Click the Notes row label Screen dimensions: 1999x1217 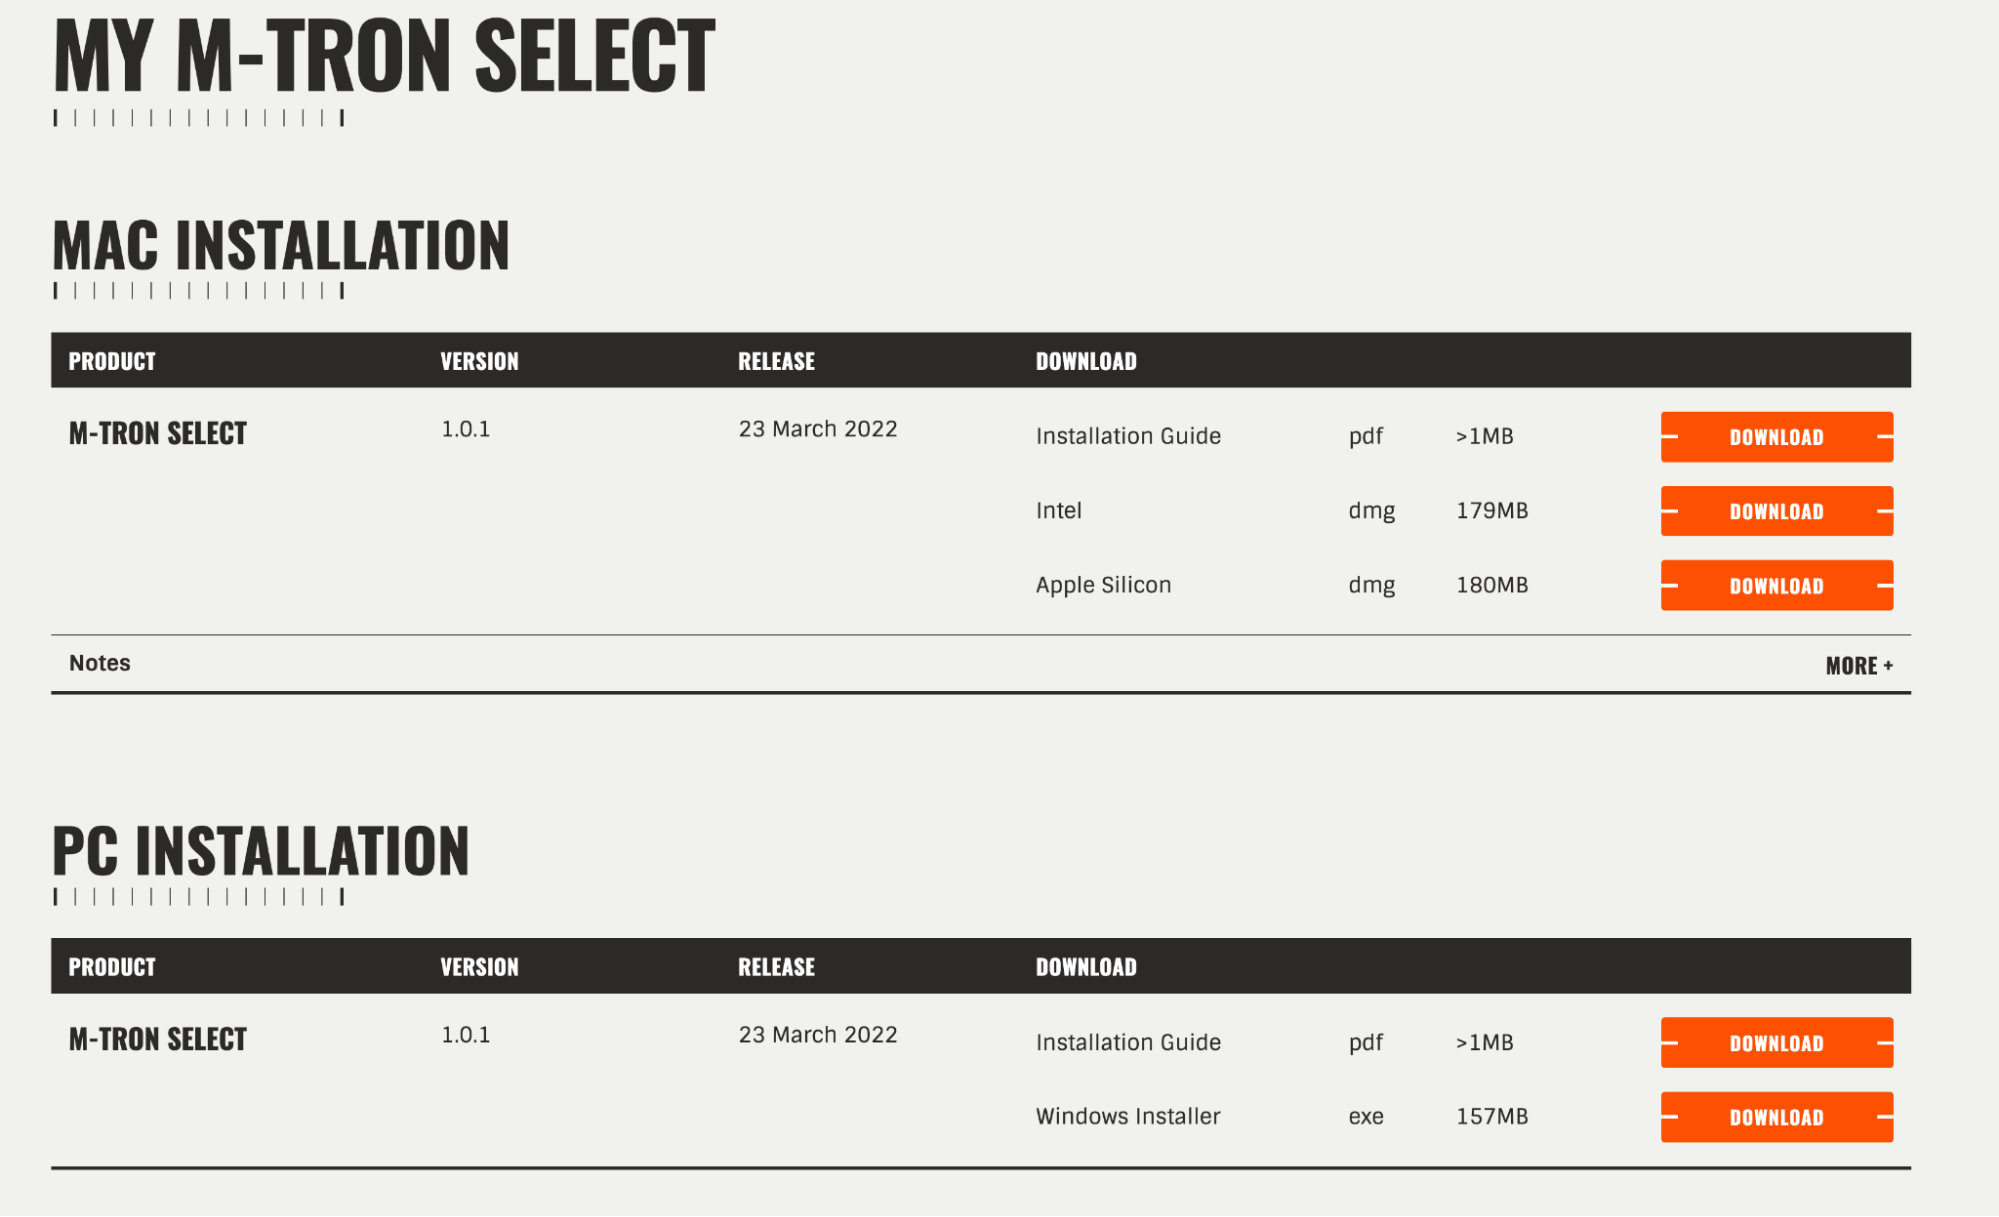pos(100,663)
